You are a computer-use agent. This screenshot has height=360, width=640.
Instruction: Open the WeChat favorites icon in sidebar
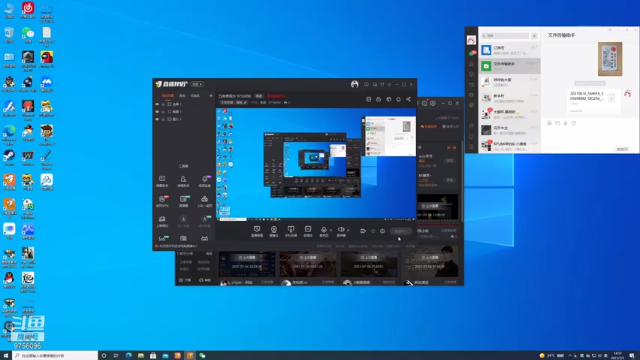click(x=471, y=74)
